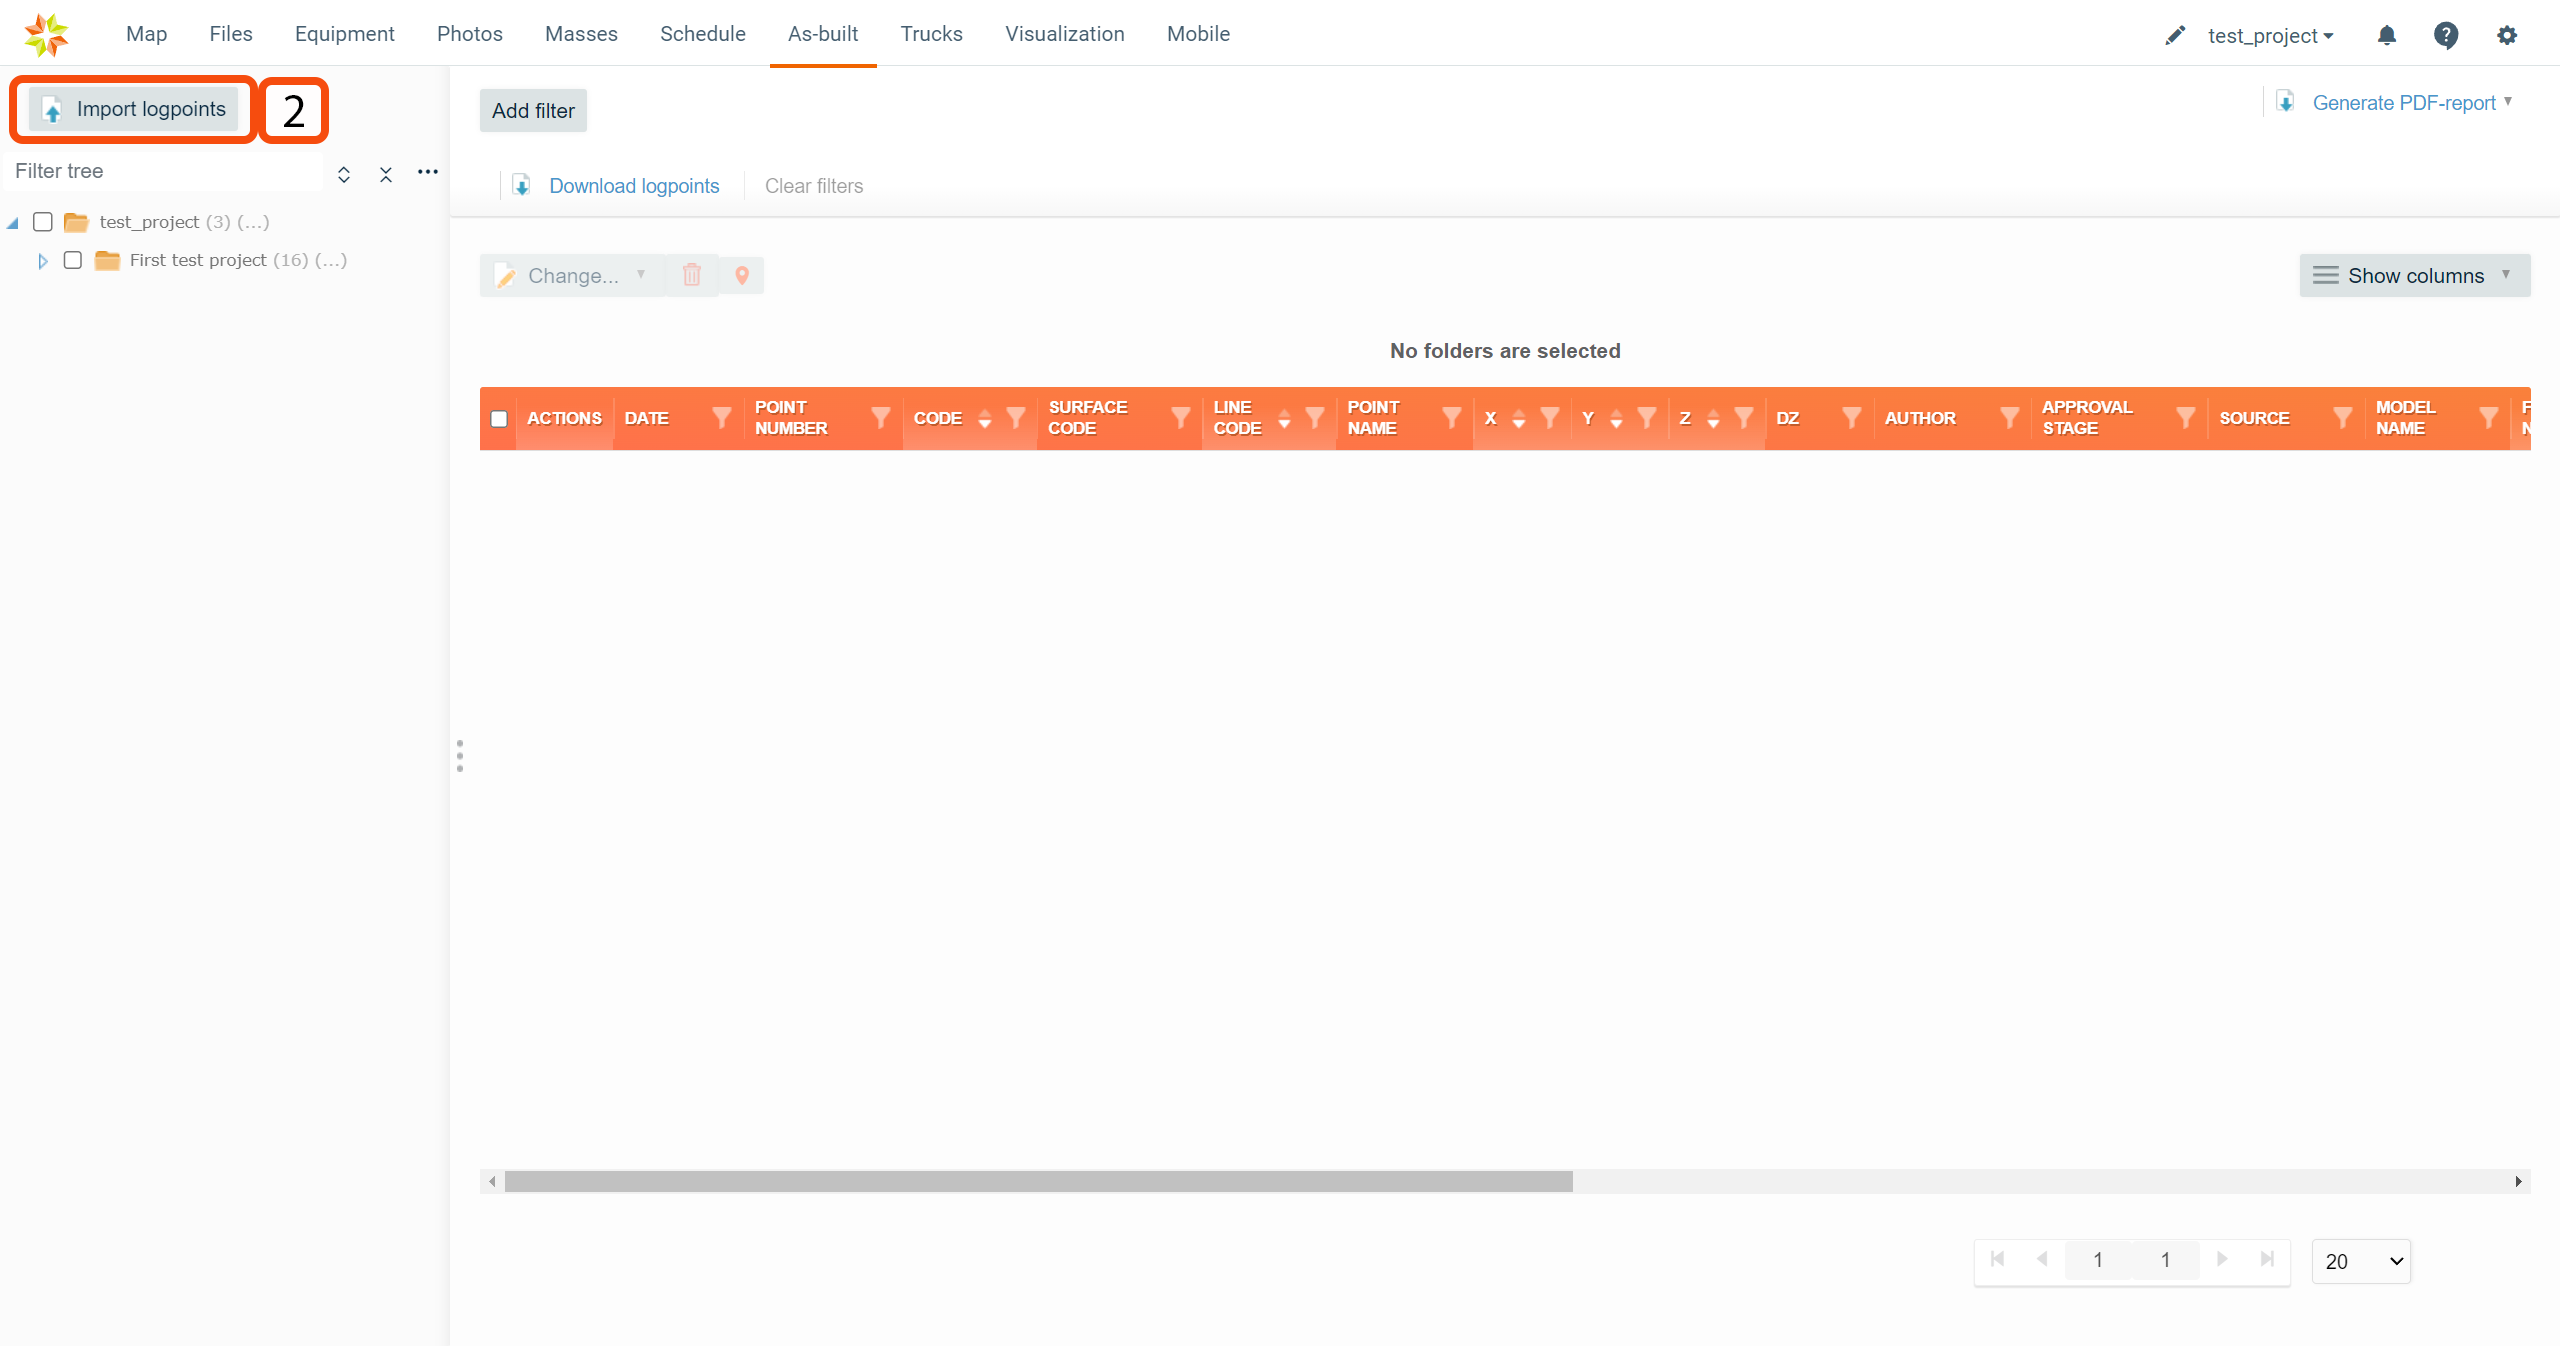Open page size dropdown showing 20

2360,1261
